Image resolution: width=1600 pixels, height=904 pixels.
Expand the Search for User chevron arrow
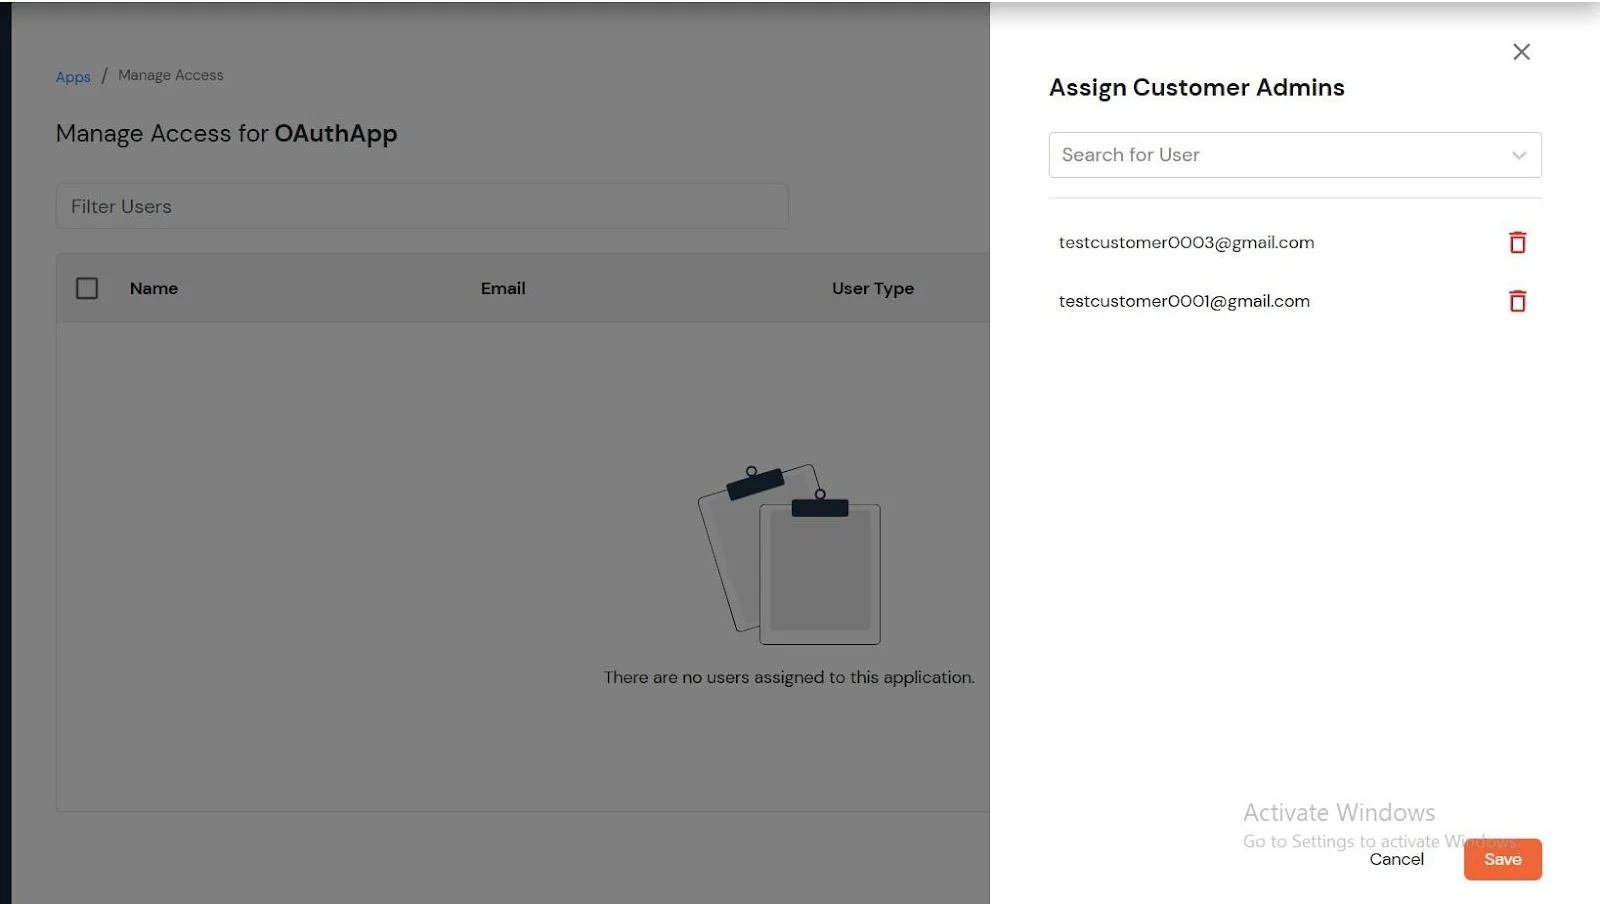pos(1519,155)
